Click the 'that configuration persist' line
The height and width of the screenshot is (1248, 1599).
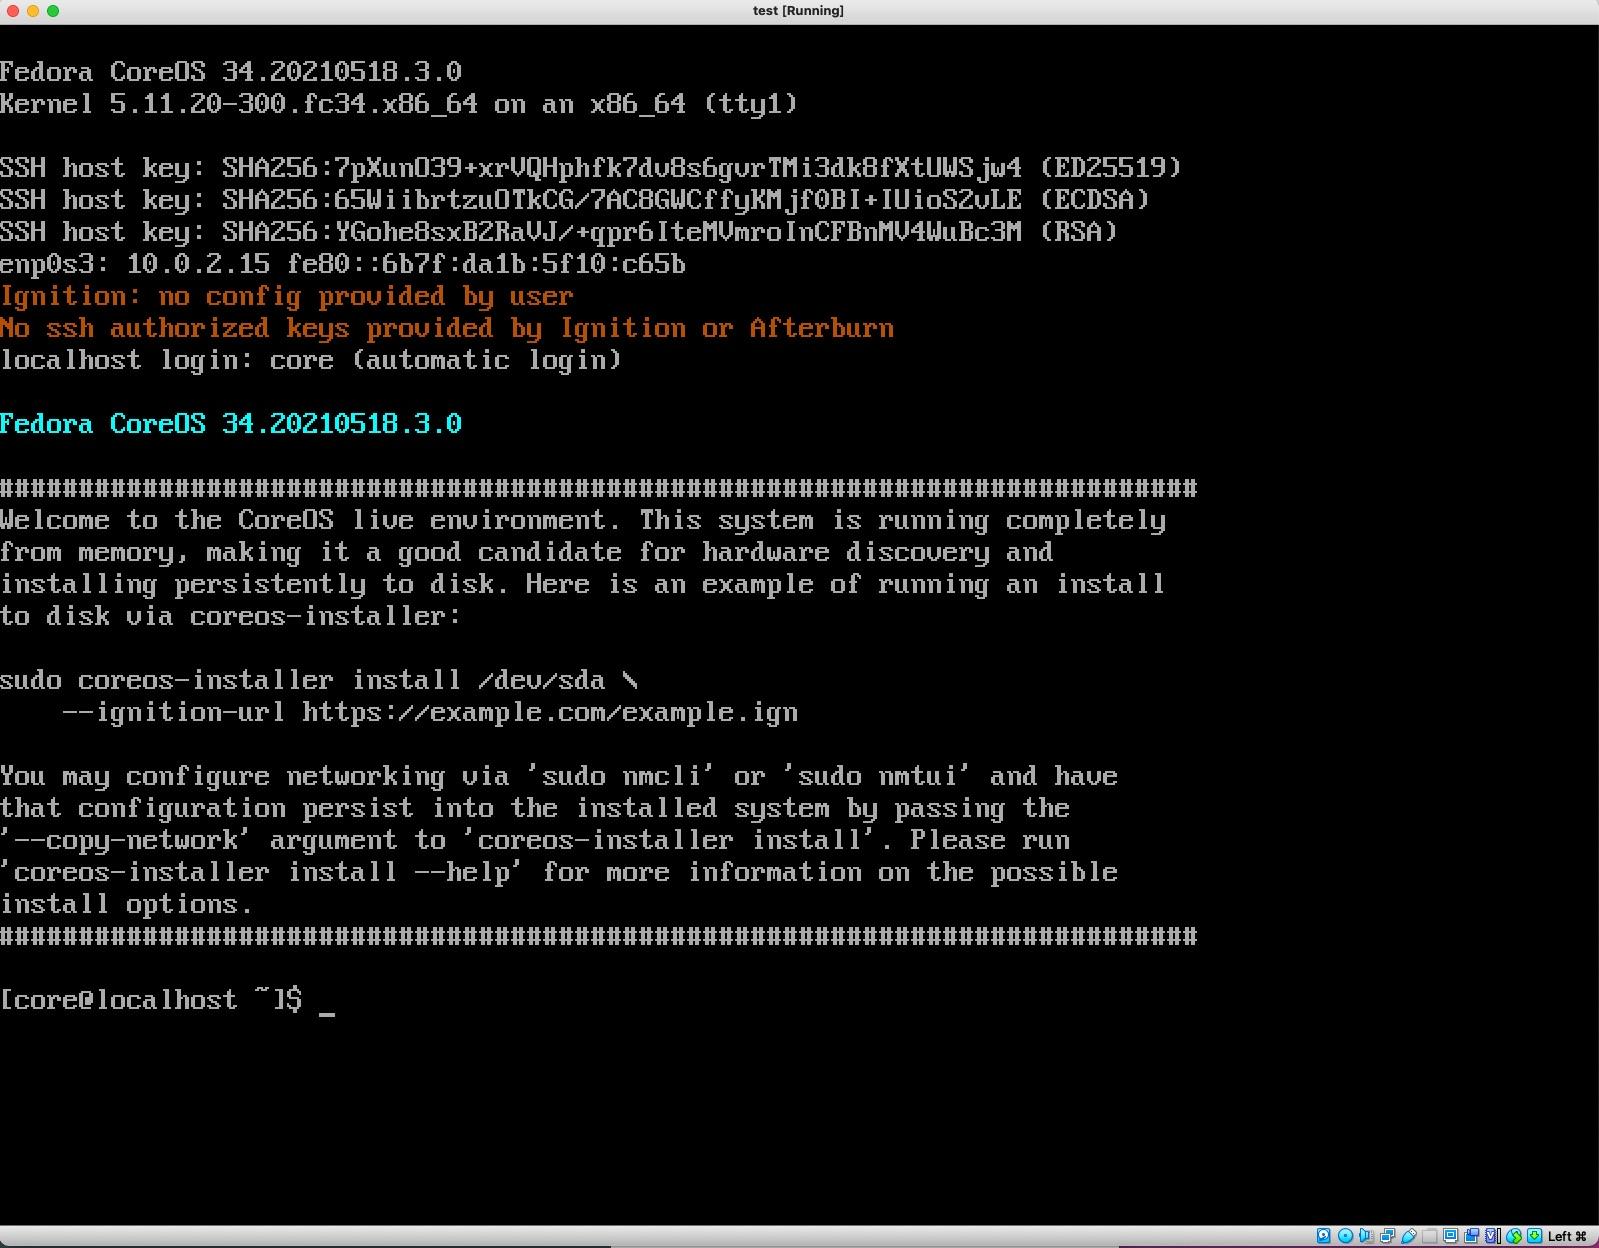(x=535, y=808)
